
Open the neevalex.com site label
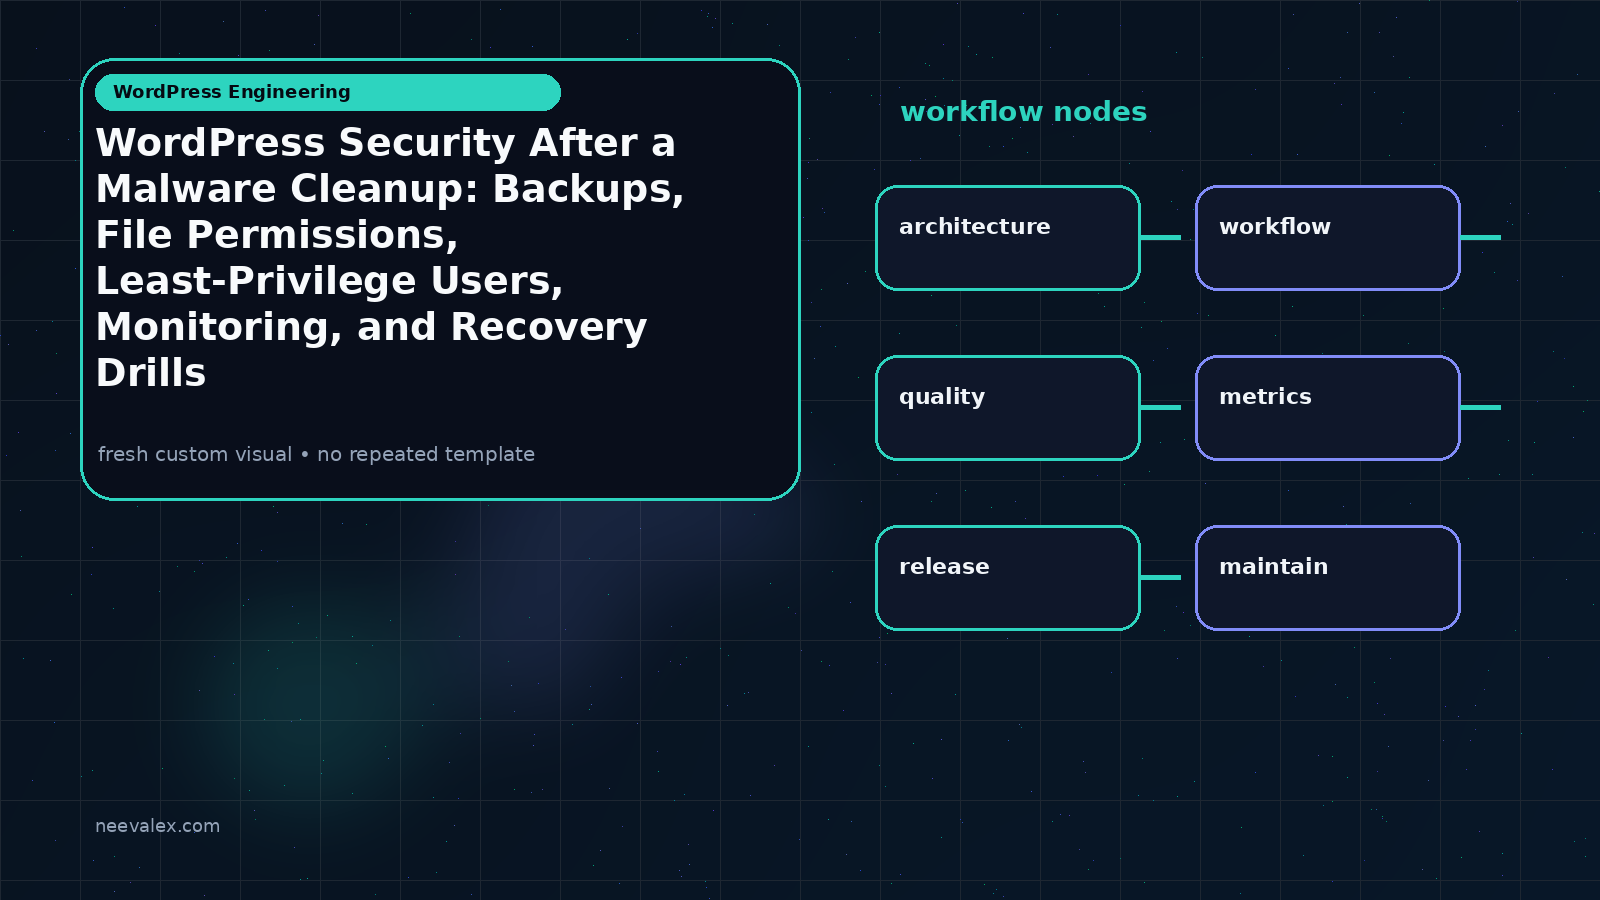coord(157,826)
